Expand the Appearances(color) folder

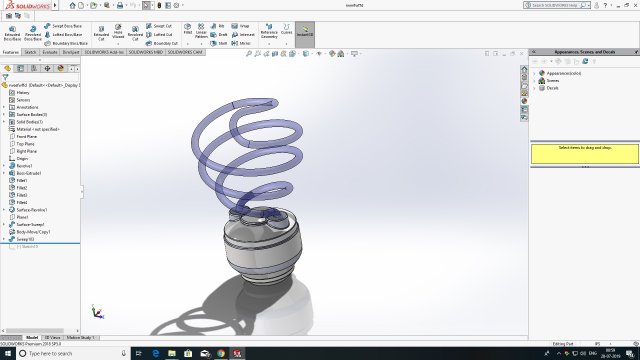[x=534, y=73]
